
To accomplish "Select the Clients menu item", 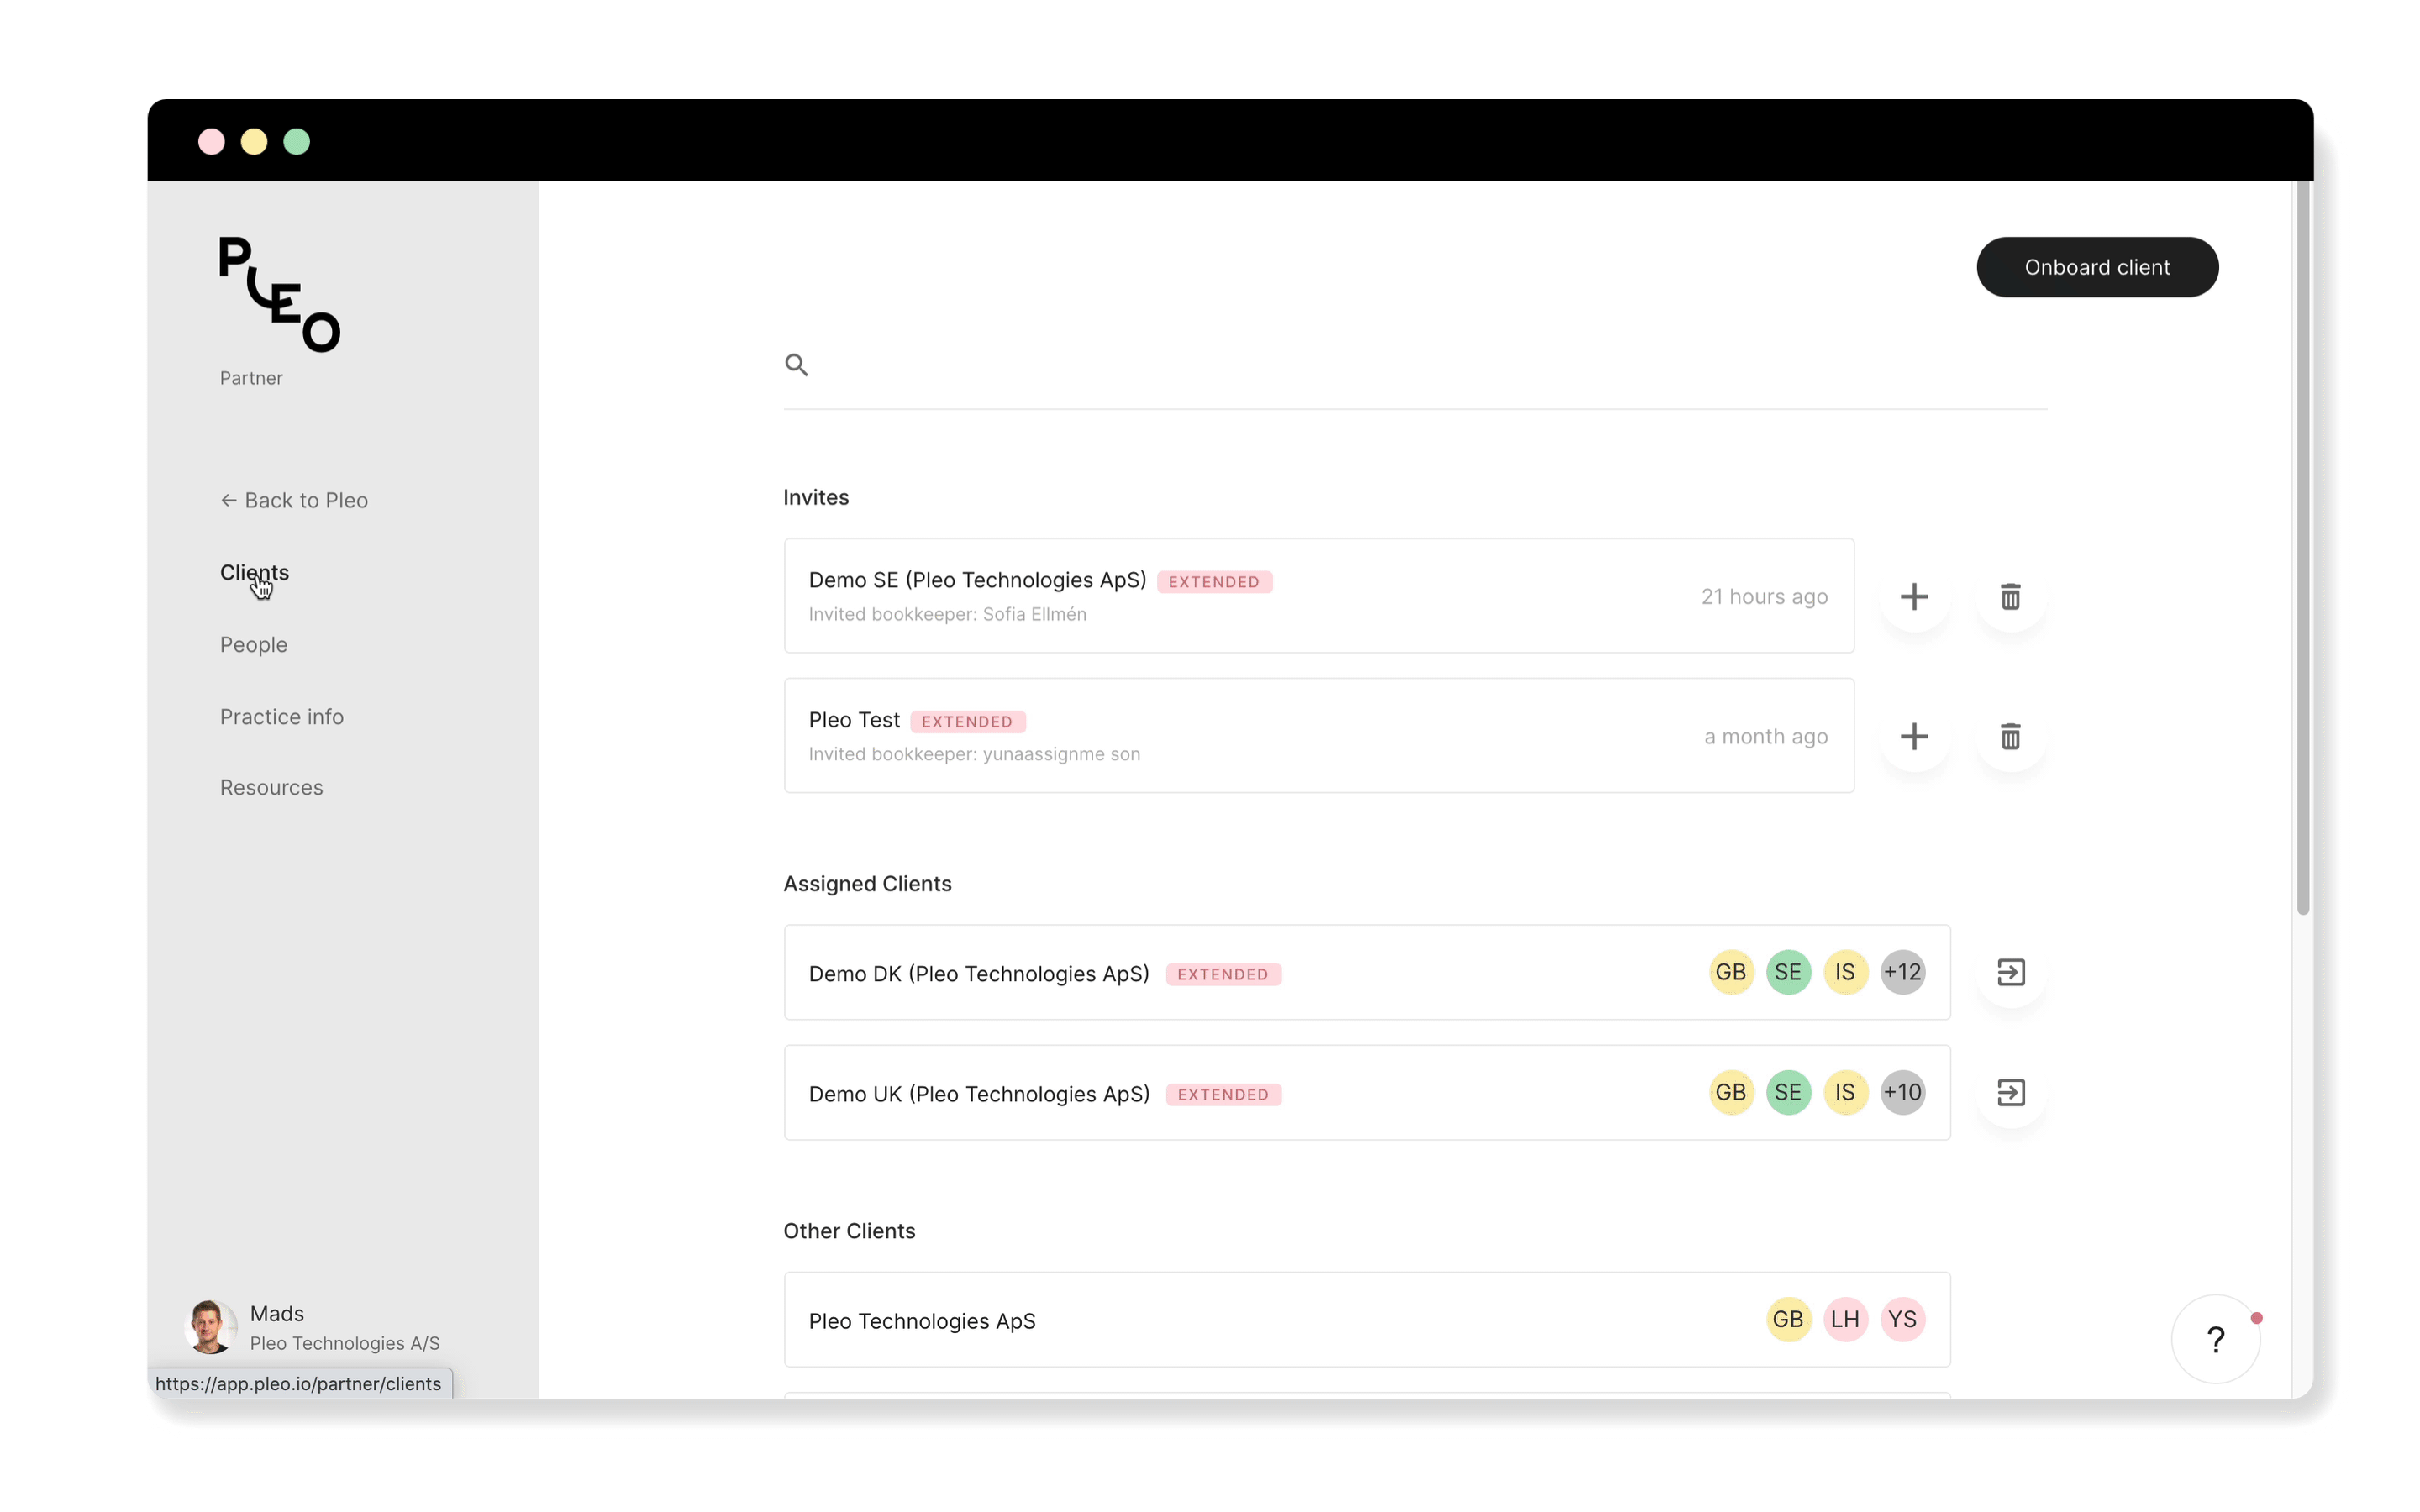I will [x=255, y=571].
